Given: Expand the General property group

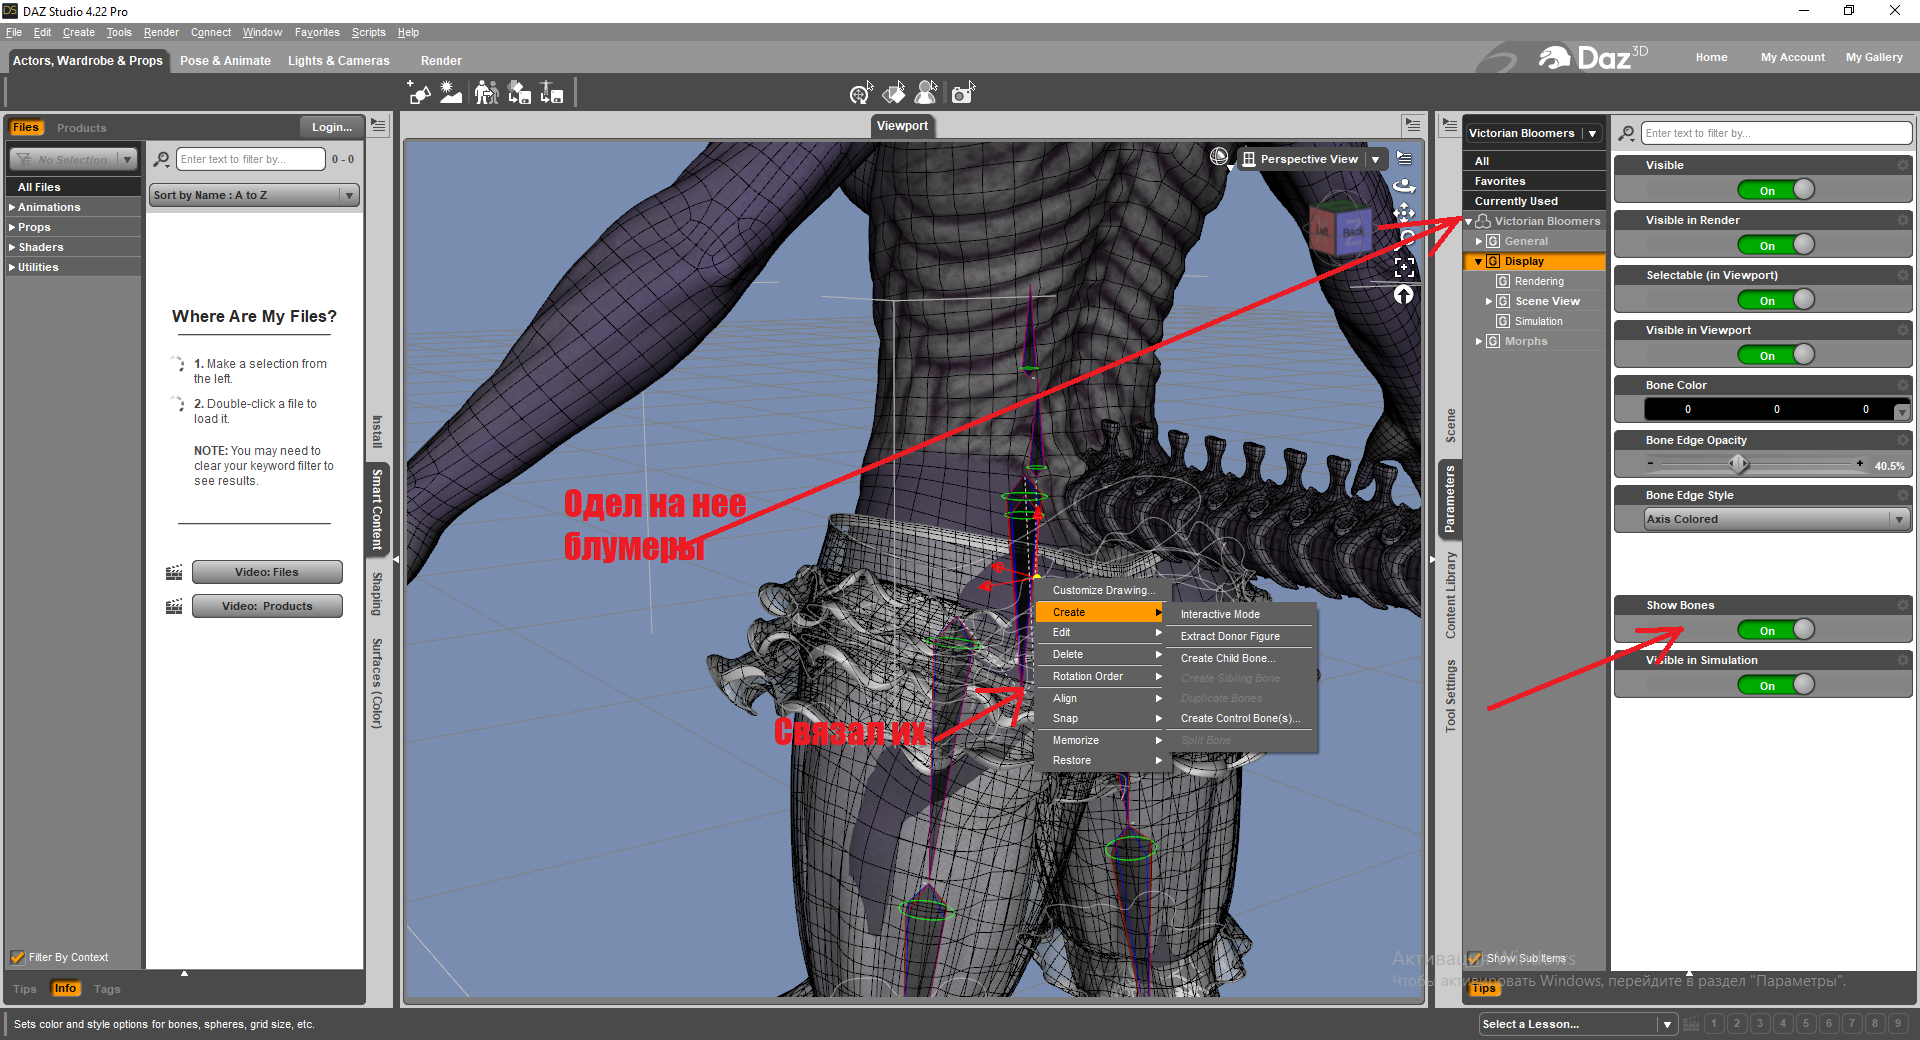Looking at the screenshot, I should coord(1479,241).
